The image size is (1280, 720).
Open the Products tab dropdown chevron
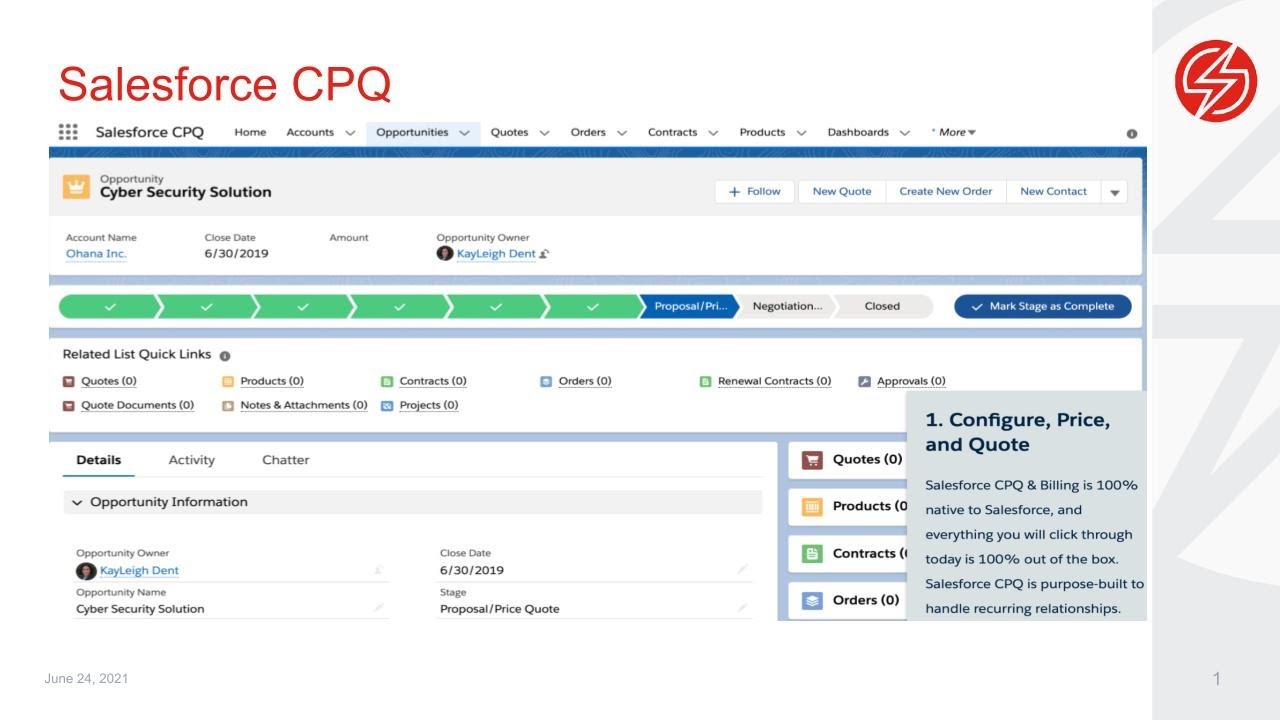coord(802,133)
